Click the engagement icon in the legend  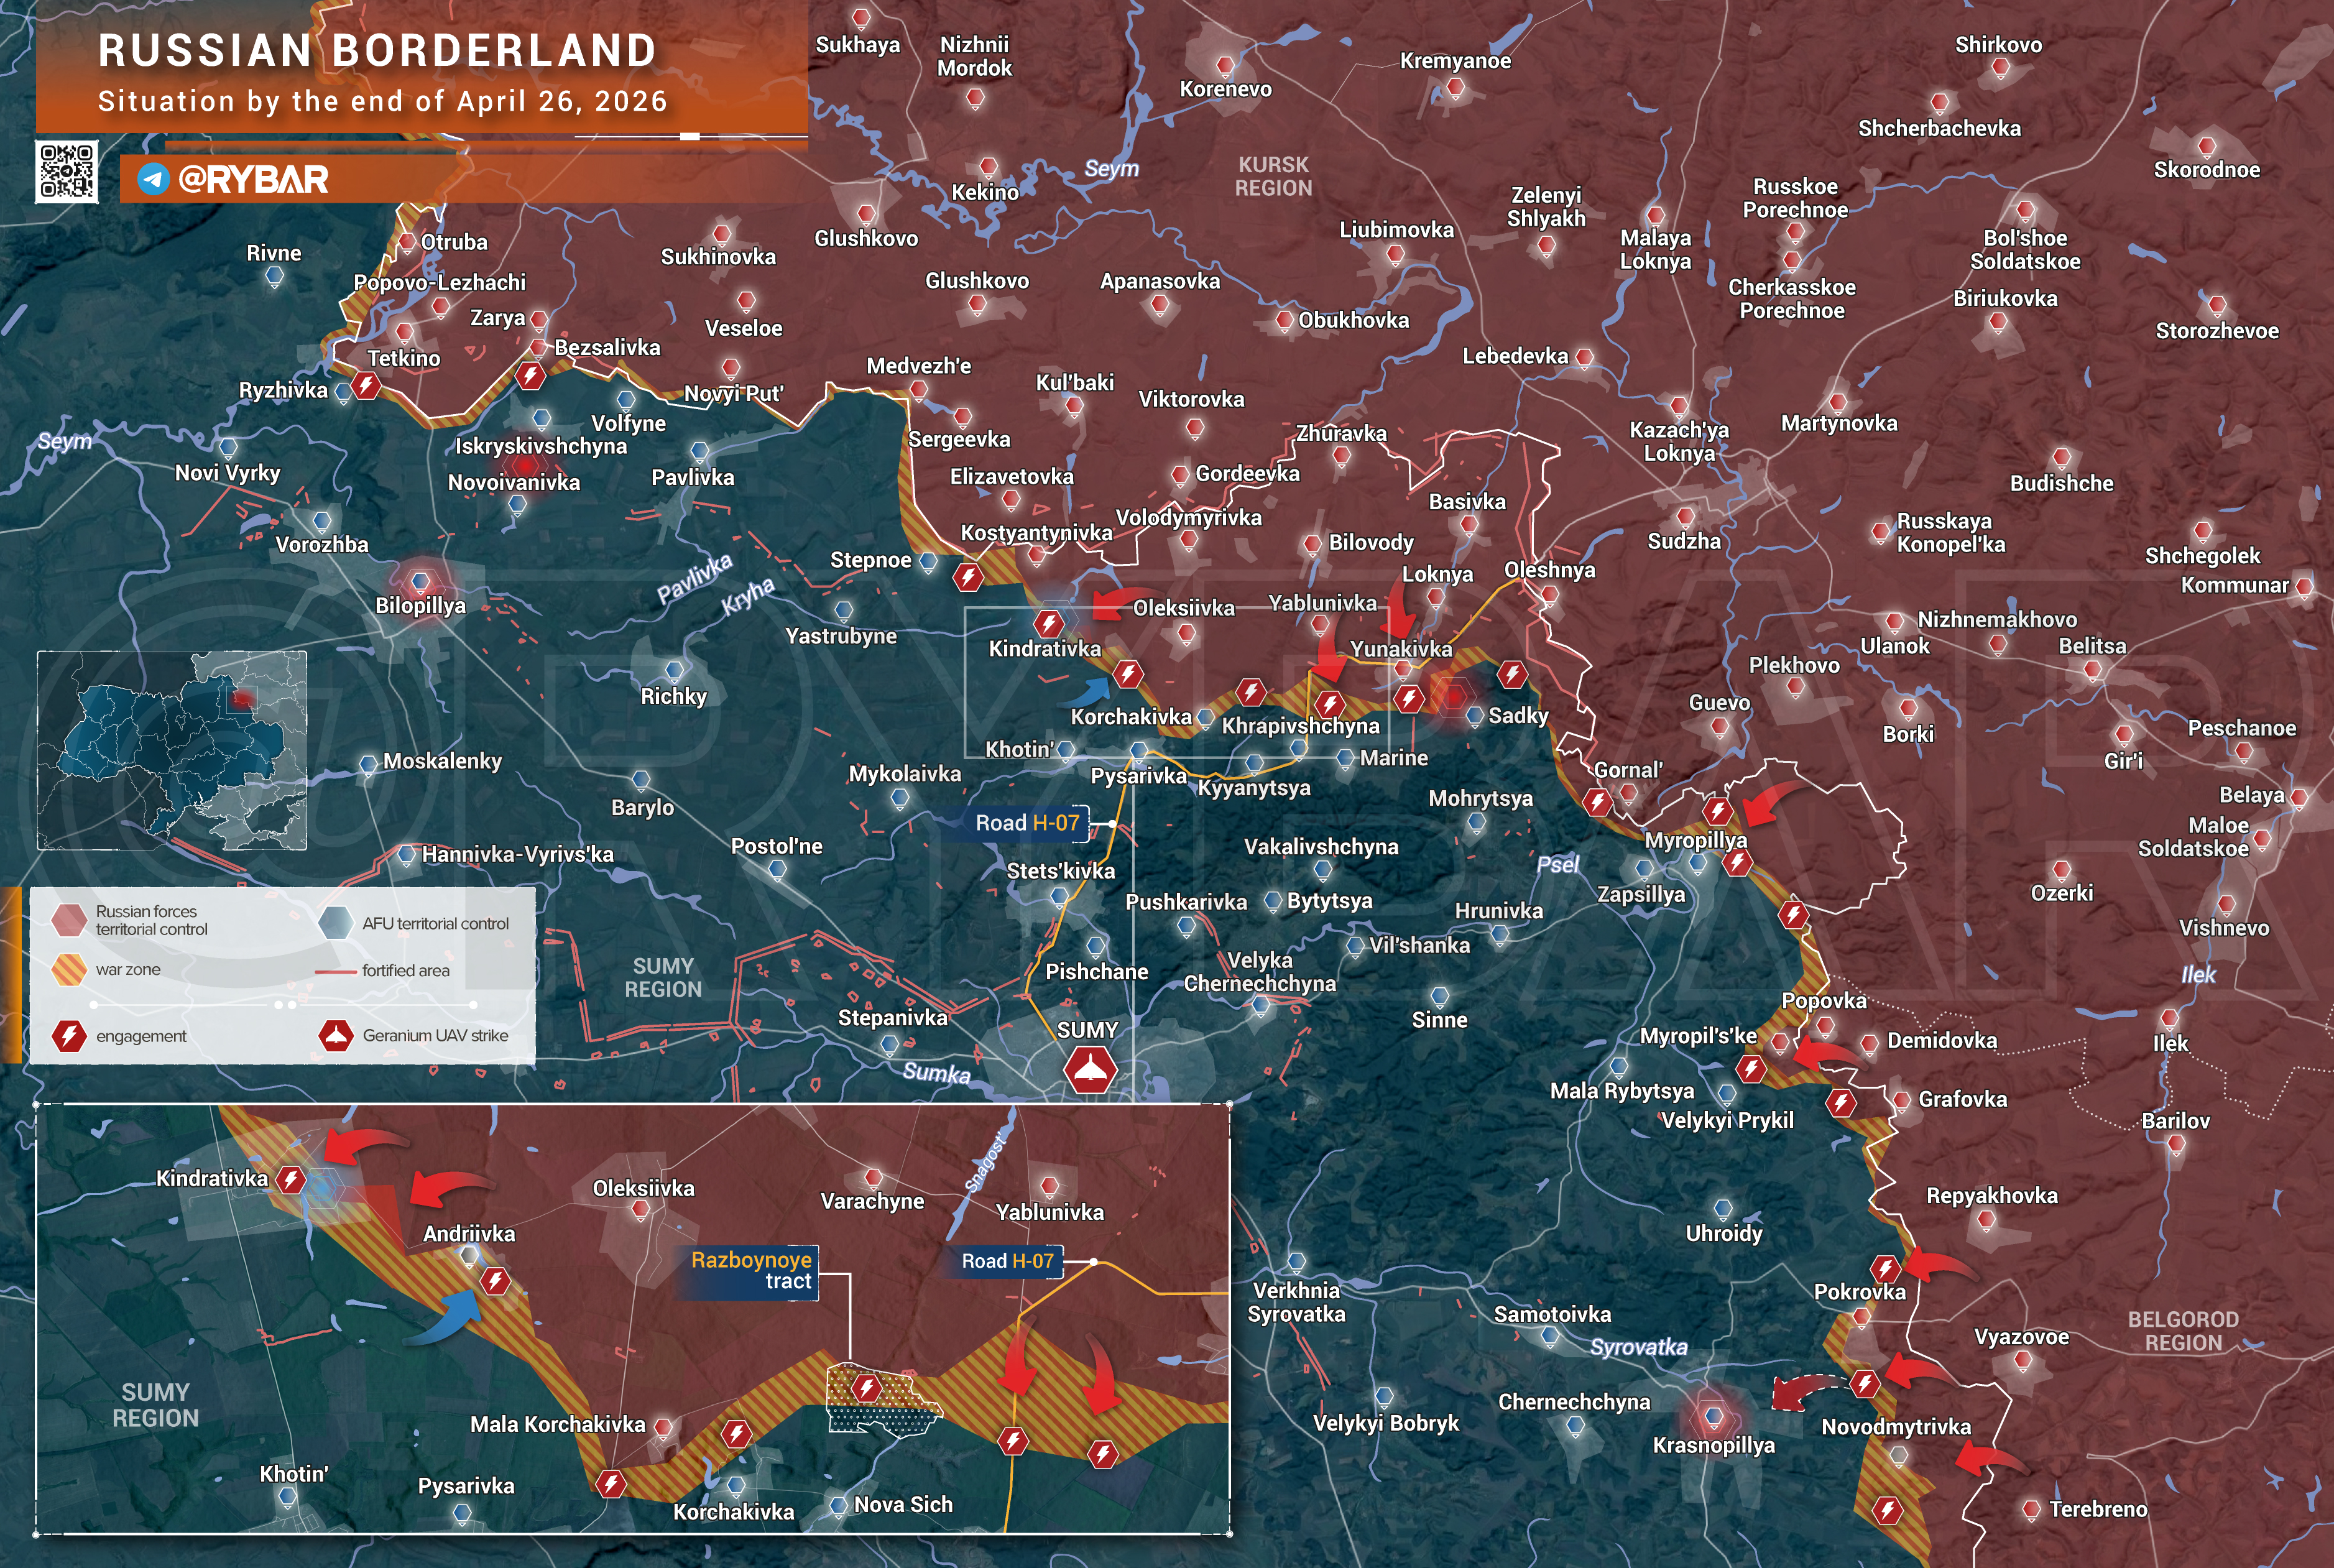click(68, 1035)
